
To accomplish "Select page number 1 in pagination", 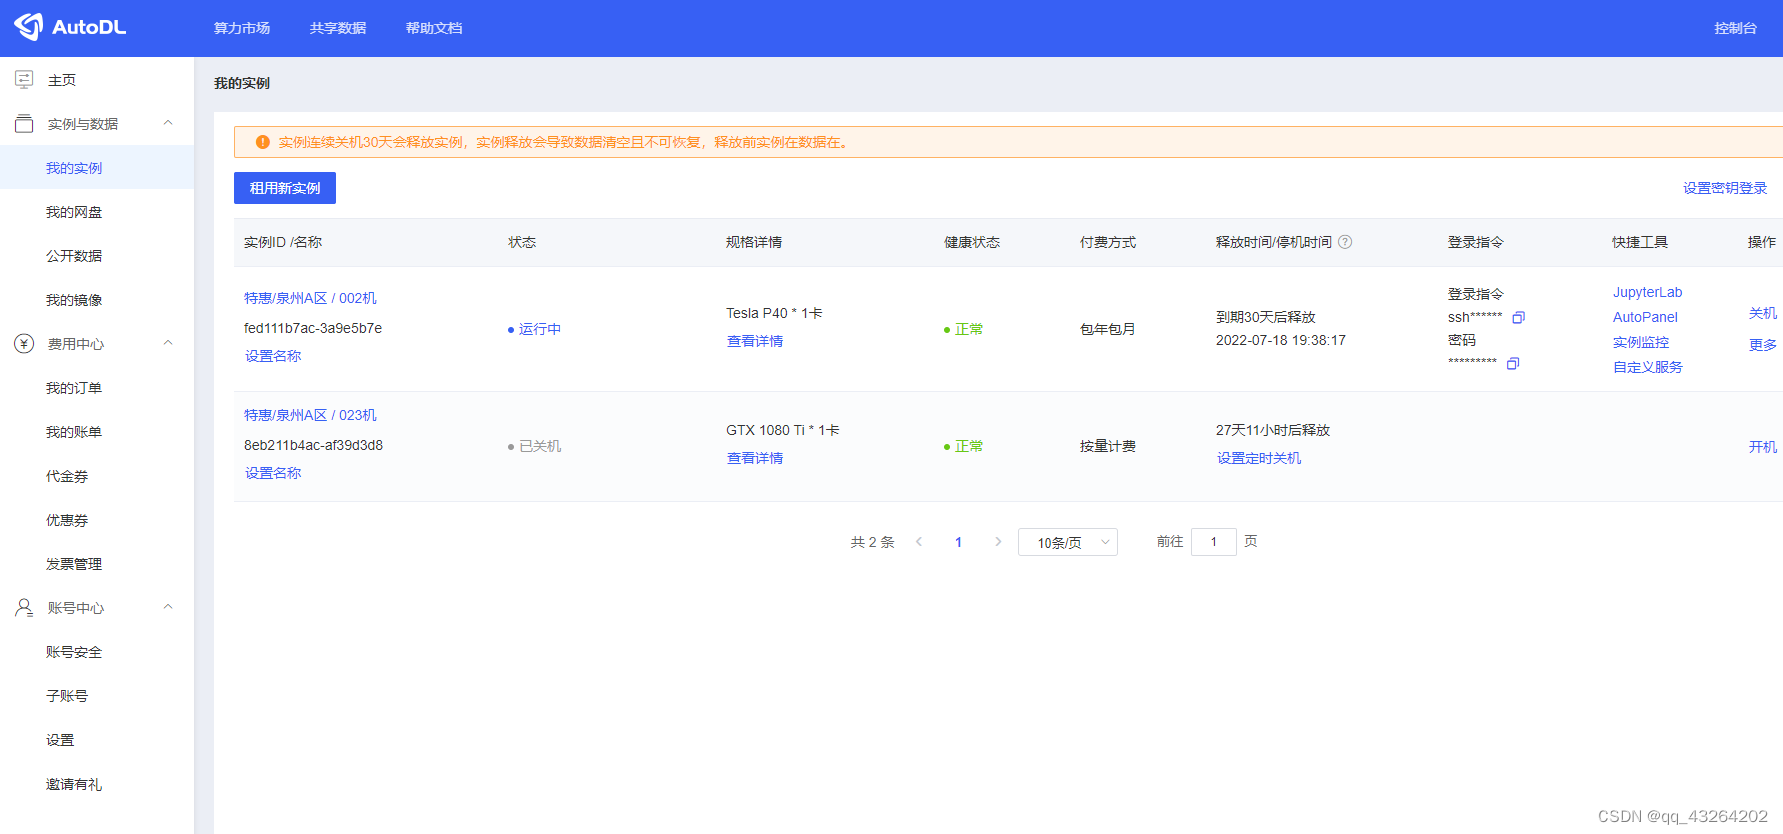I will click(x=958, y=542).
